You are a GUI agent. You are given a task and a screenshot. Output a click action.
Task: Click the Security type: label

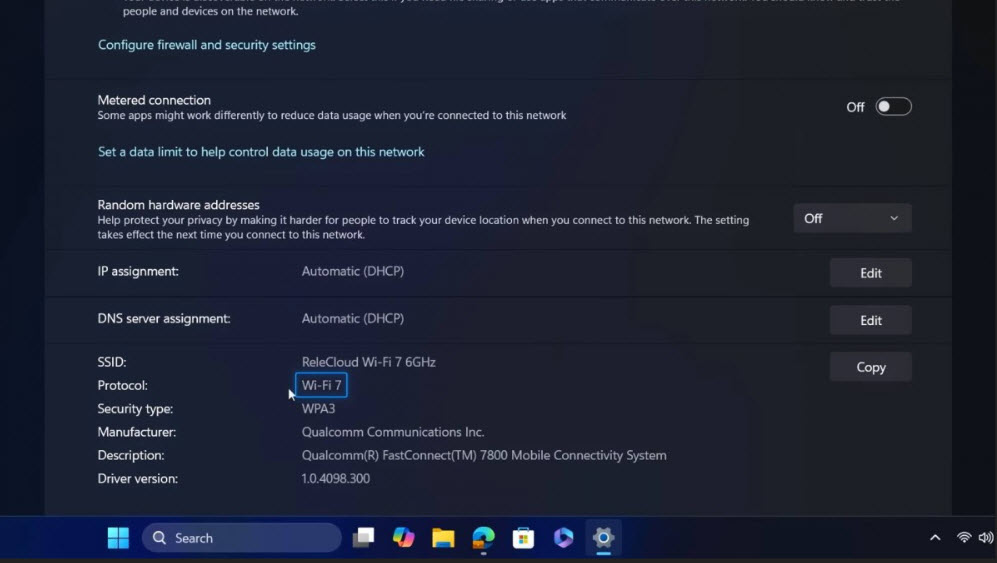point(135,408)
